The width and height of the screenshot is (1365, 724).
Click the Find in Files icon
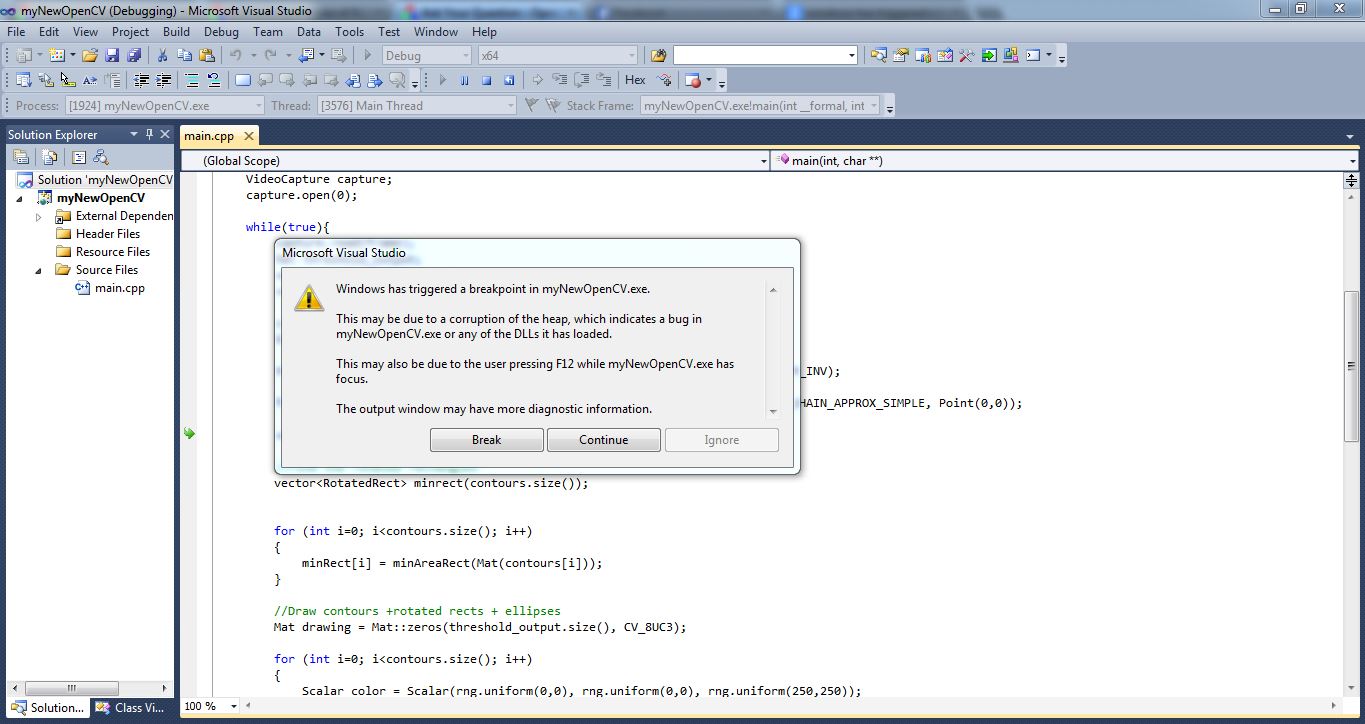point(658,55)
